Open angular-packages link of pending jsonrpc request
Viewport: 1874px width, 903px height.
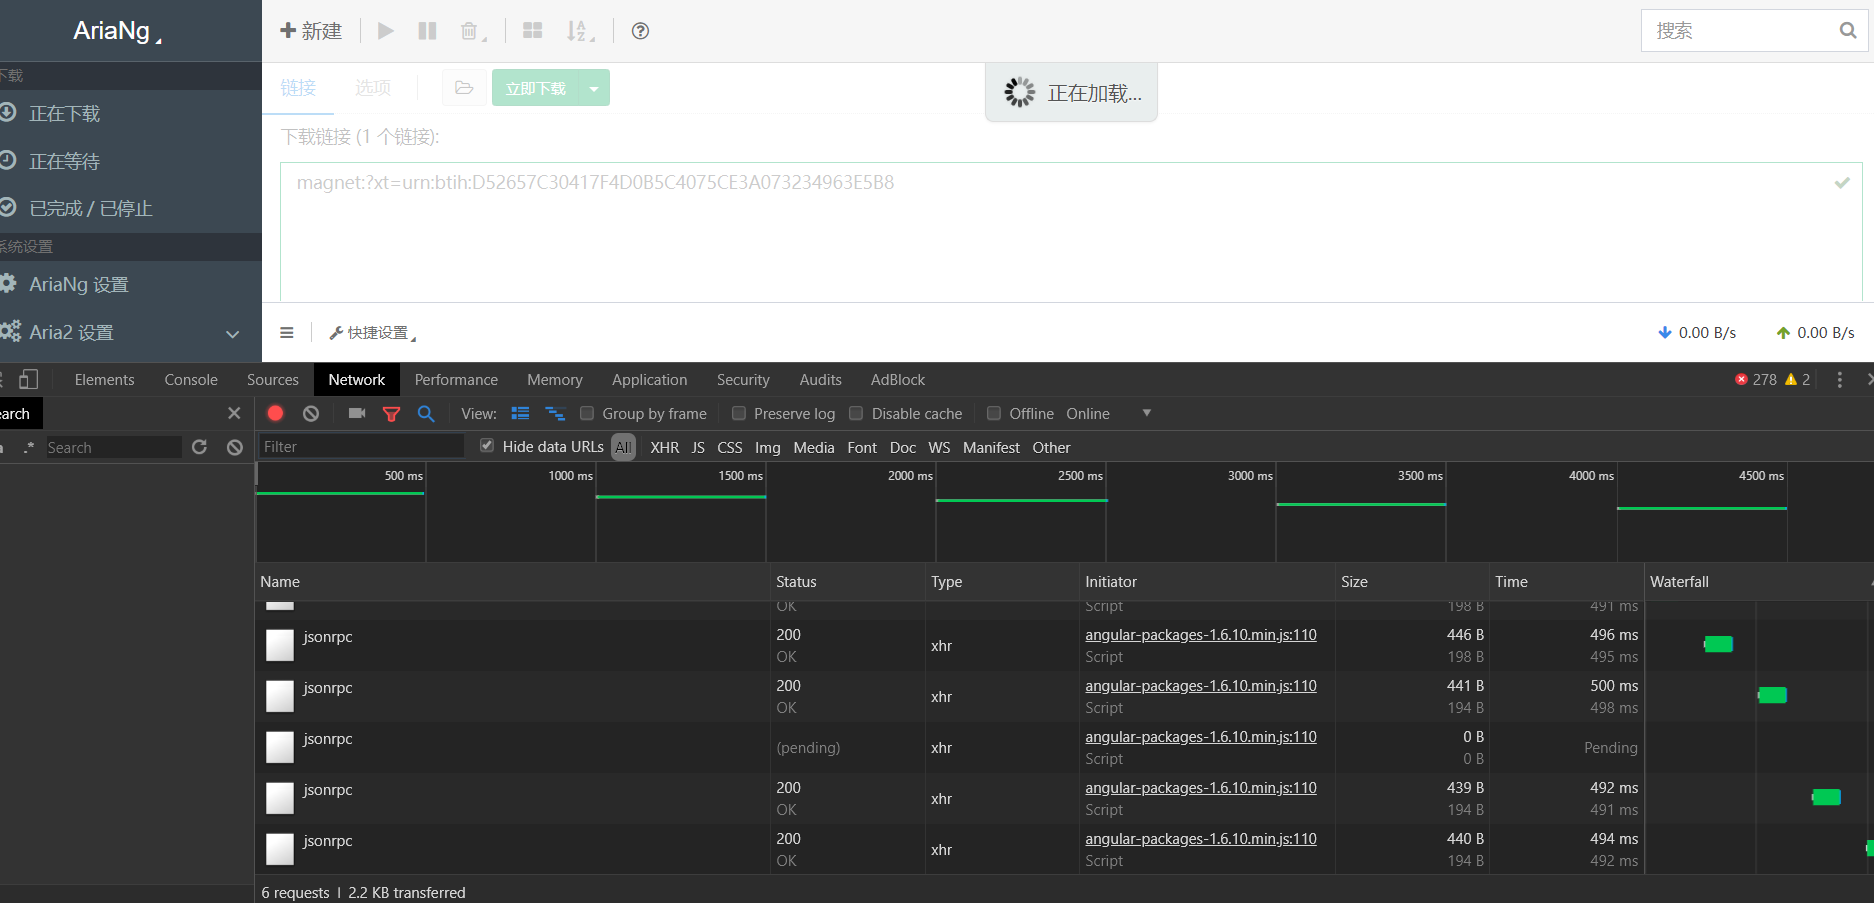(x=1200, y=737)
